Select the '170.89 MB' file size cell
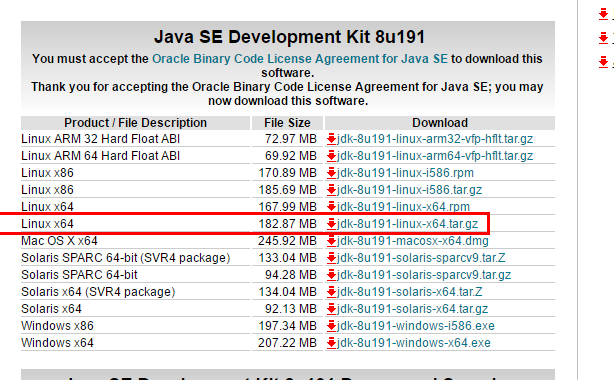 click(287, 173)
